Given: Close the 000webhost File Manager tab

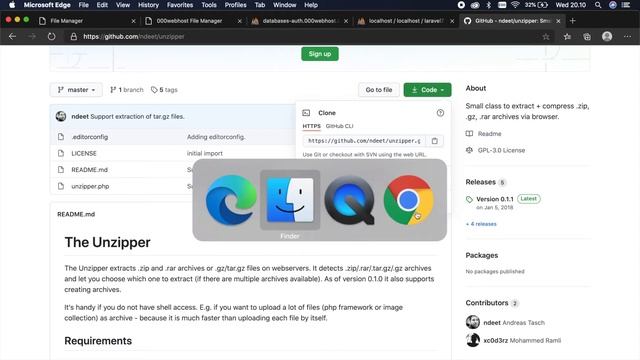Looking at the screenshot, I should [x=240, y=21].
